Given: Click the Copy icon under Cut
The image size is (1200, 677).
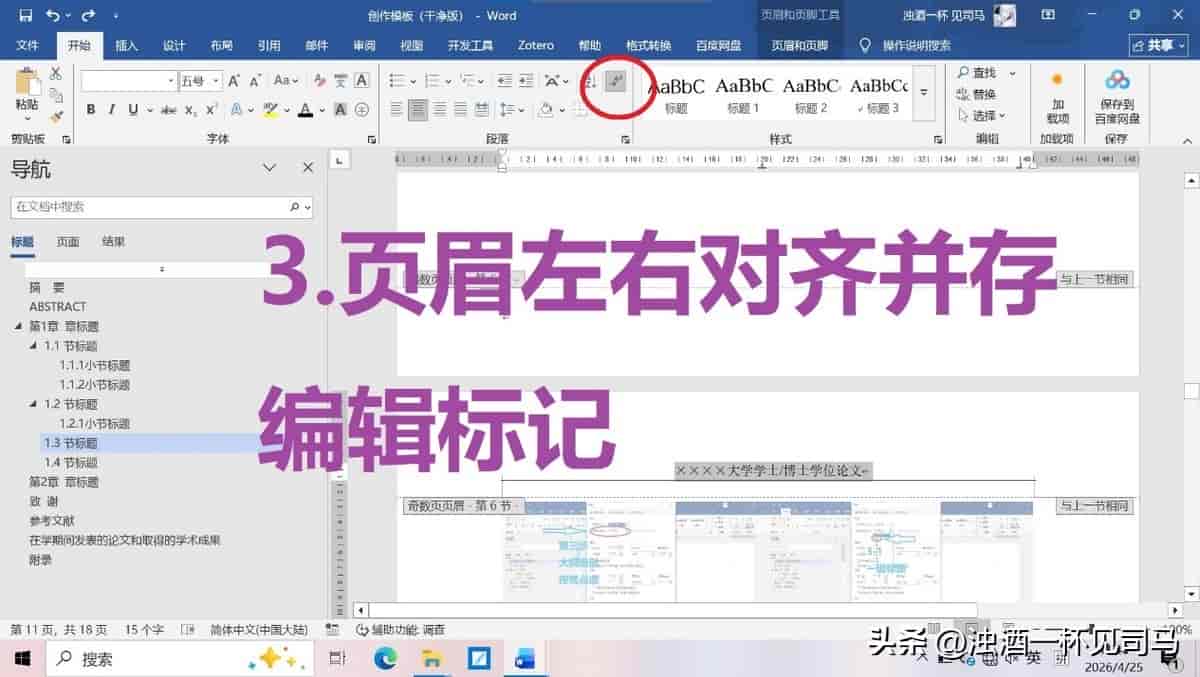Looking at the screenshot, I should (x=56, y=94).
